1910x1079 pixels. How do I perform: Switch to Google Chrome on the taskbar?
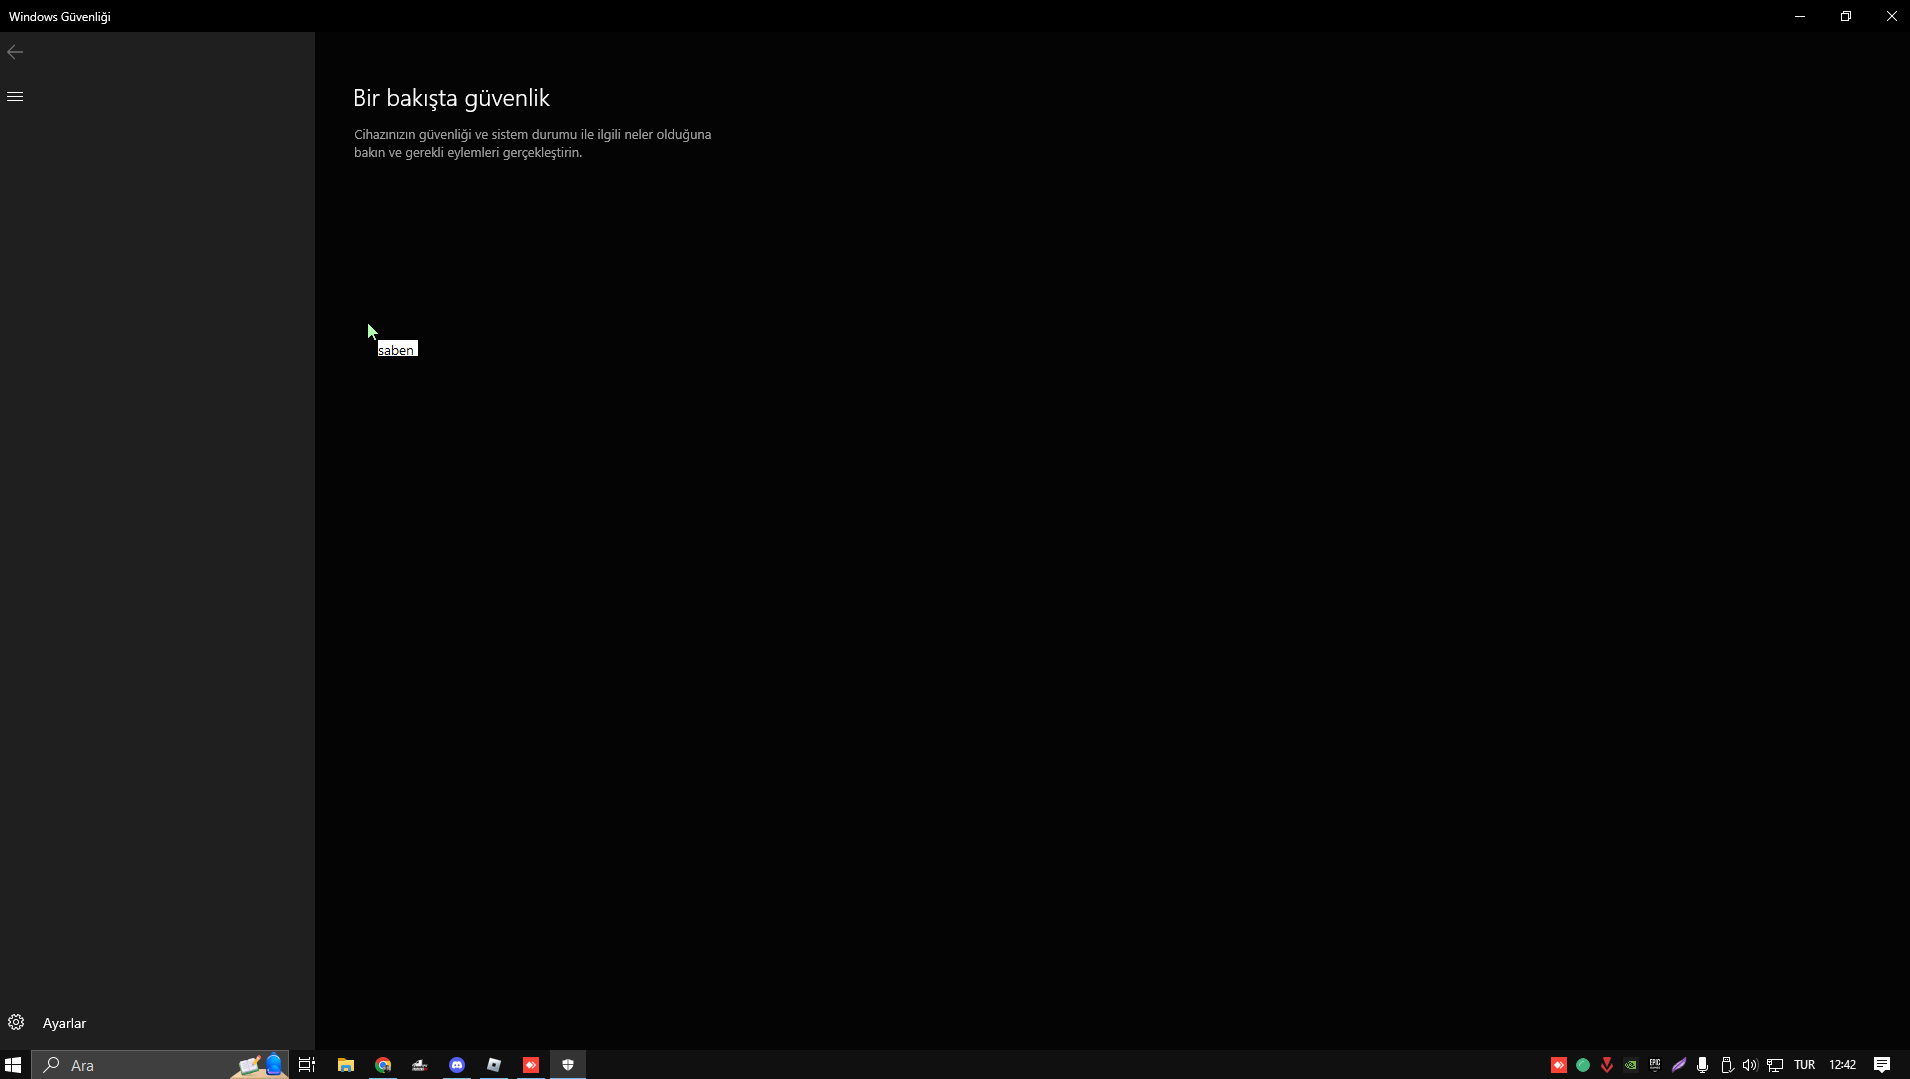point(383,1065)
